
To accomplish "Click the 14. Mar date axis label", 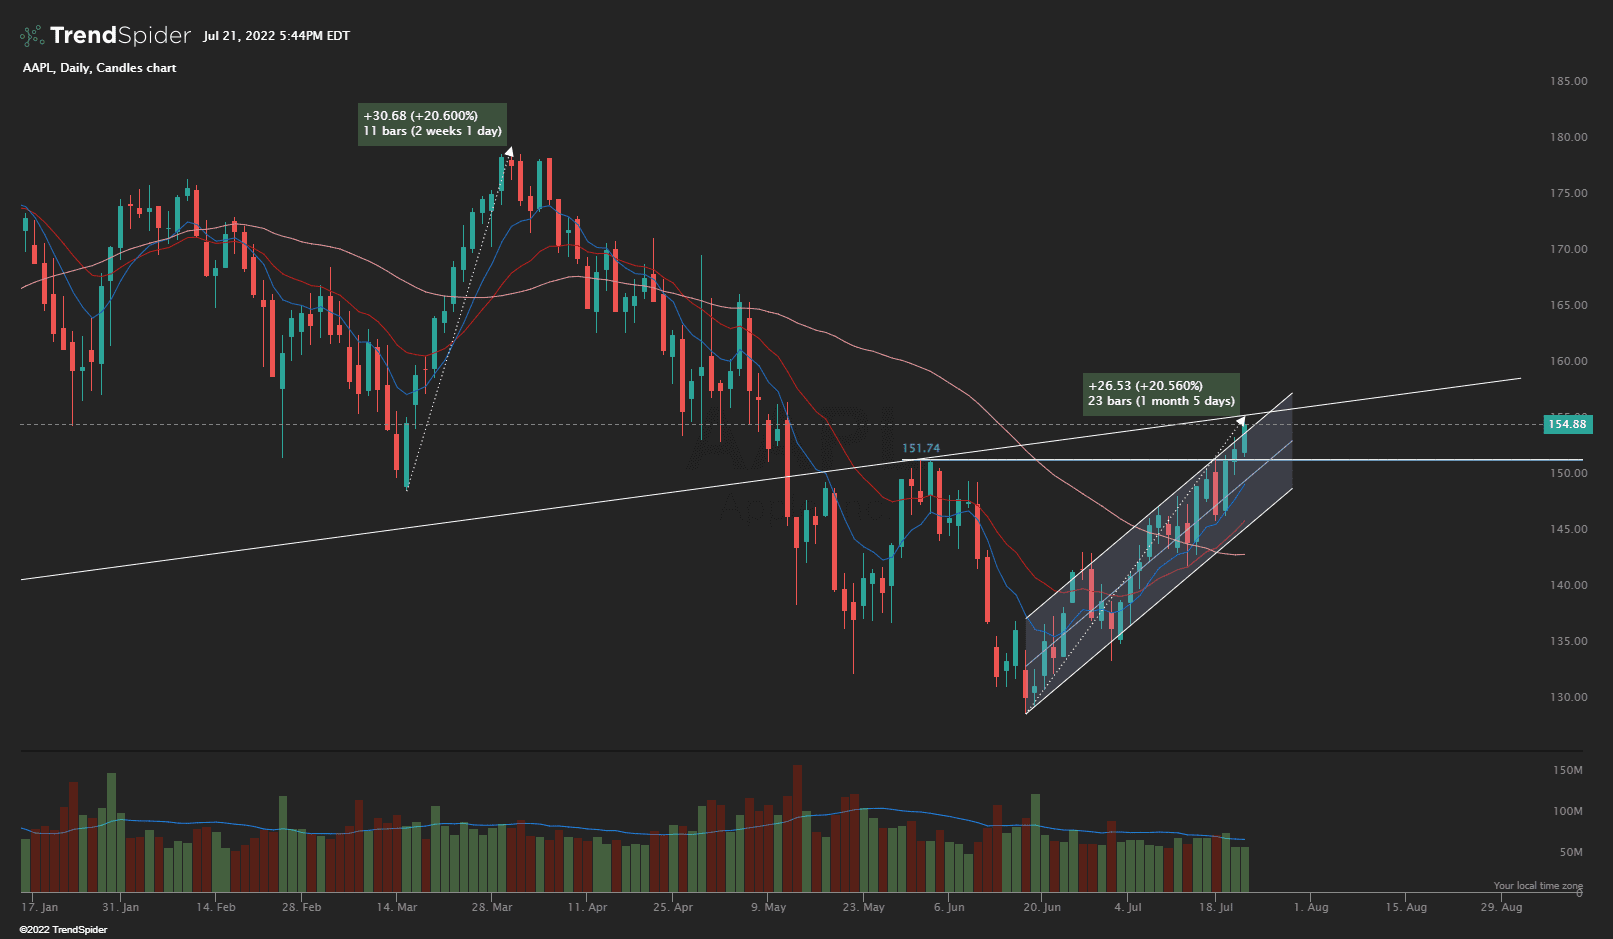I will pos(397,907).
